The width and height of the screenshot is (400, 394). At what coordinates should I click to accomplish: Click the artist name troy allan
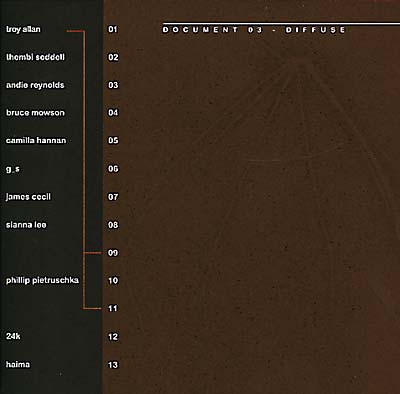pyautogui.click(x=23, y=30)
